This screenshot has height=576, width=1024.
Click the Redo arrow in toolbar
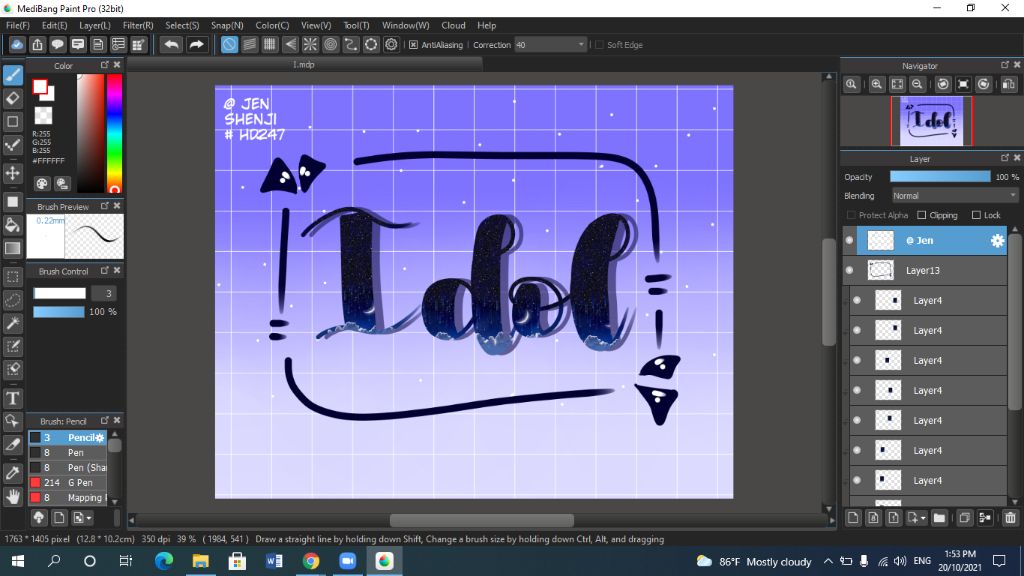point(196,44)
